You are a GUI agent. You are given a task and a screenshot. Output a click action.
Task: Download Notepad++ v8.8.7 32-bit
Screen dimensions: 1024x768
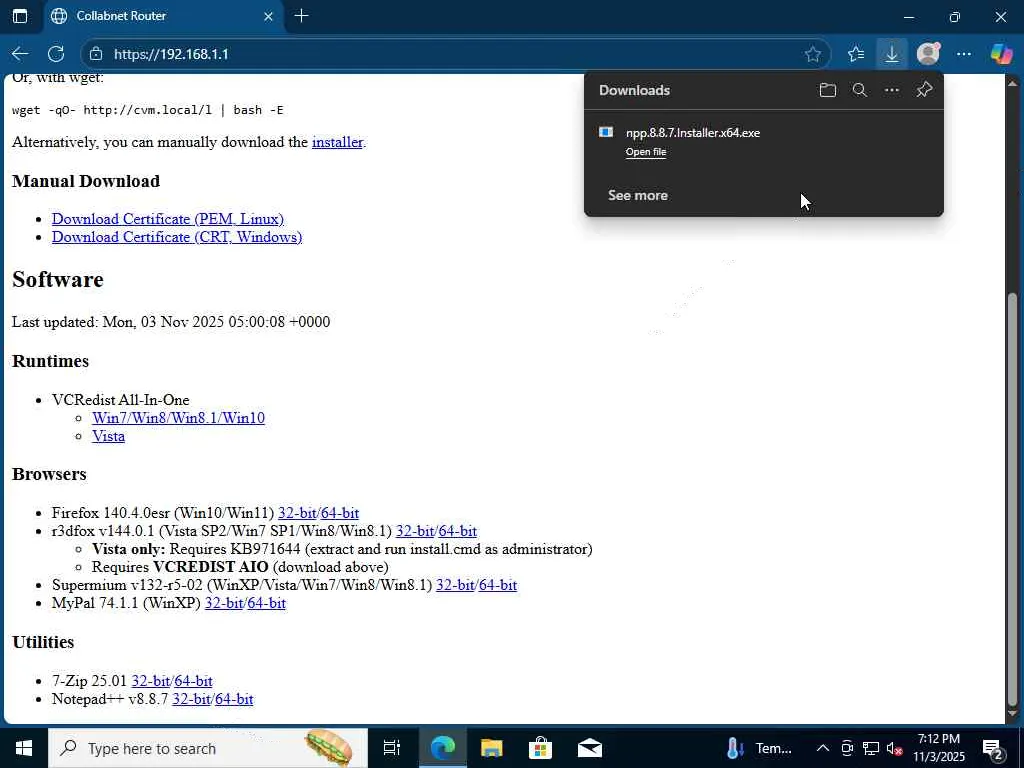[x=191, y=699]
